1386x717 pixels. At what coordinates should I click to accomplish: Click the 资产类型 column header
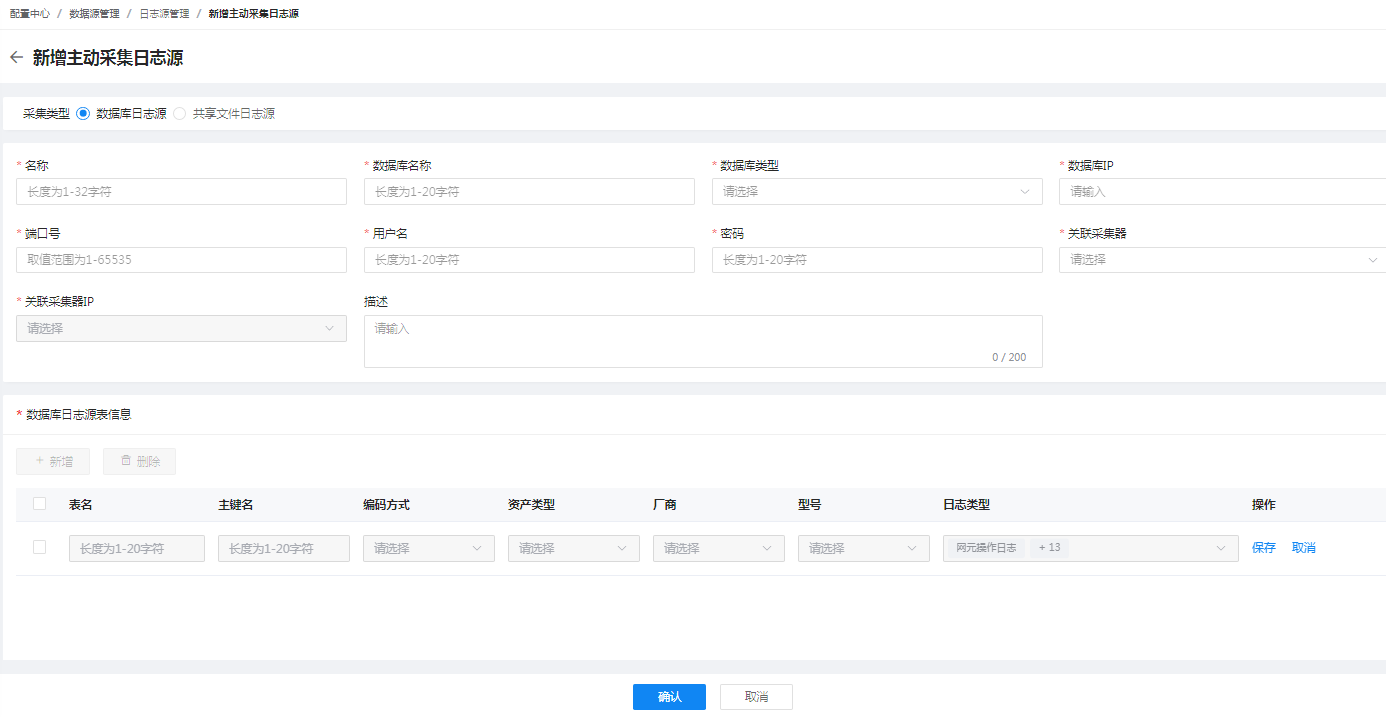(531, 505)
